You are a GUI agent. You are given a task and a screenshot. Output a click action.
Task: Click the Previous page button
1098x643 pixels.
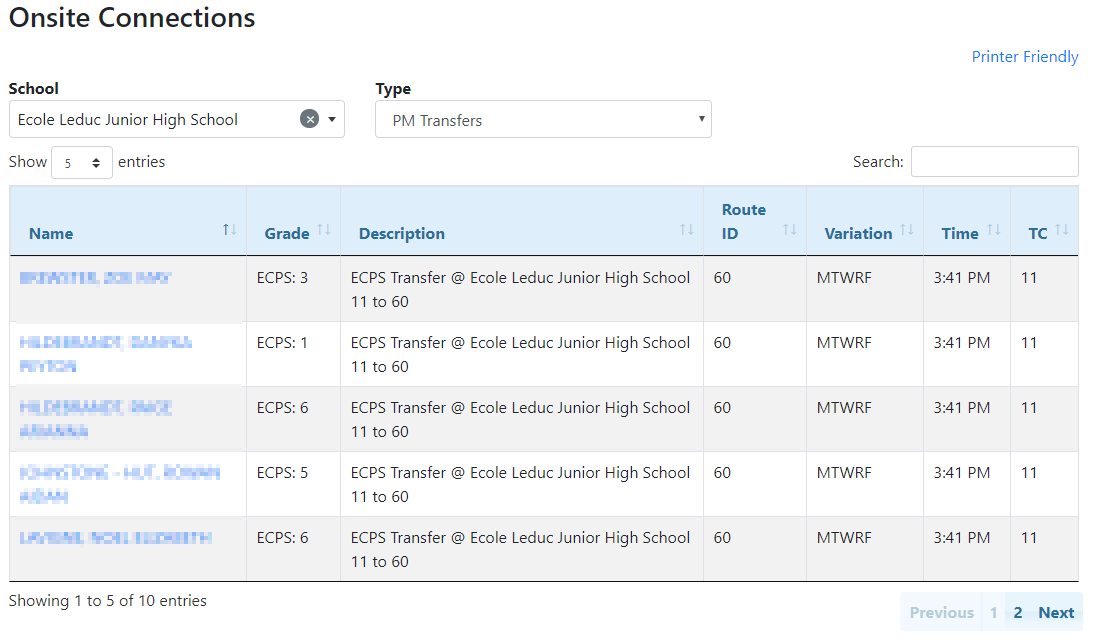click(941, 613)
